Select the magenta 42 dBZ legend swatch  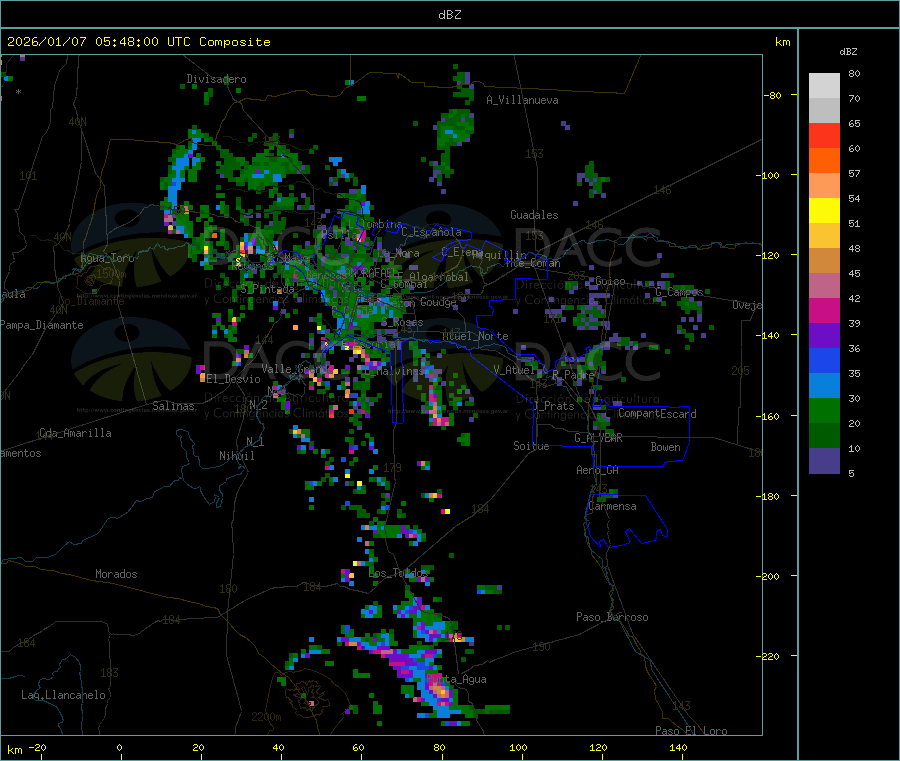824,310
